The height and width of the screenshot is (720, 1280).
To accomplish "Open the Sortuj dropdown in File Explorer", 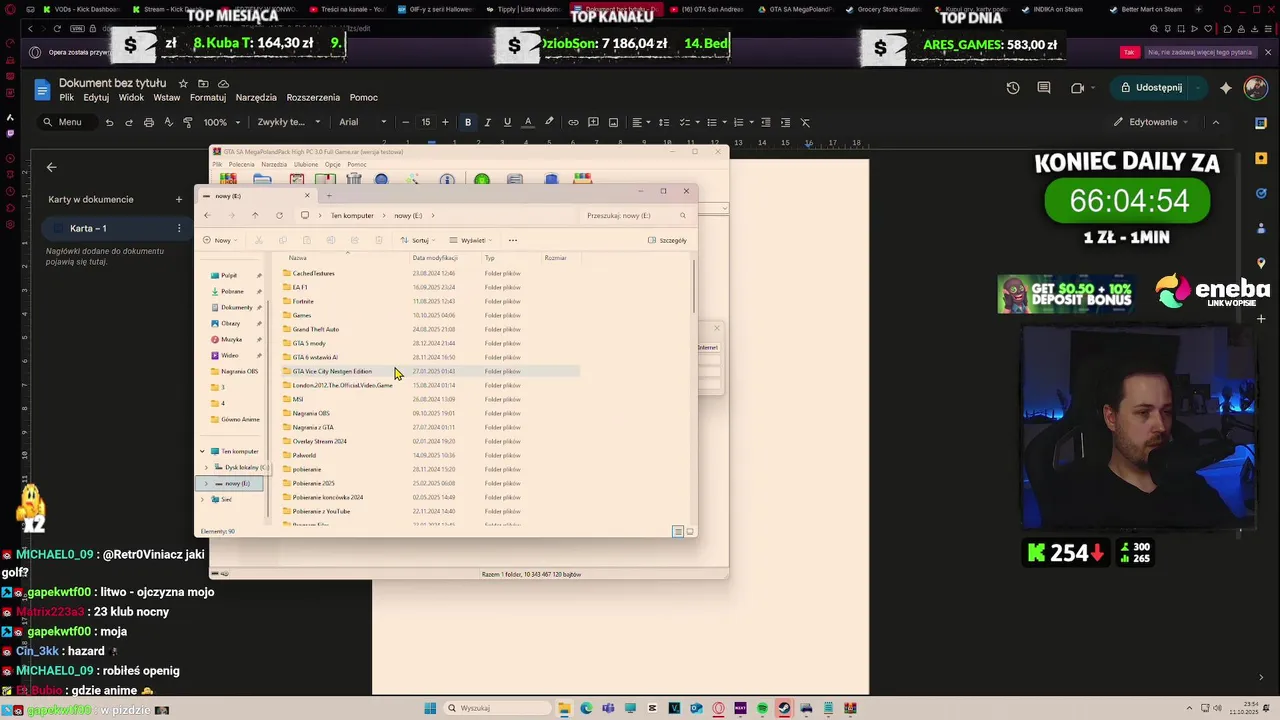I will (x=418, y=240).
